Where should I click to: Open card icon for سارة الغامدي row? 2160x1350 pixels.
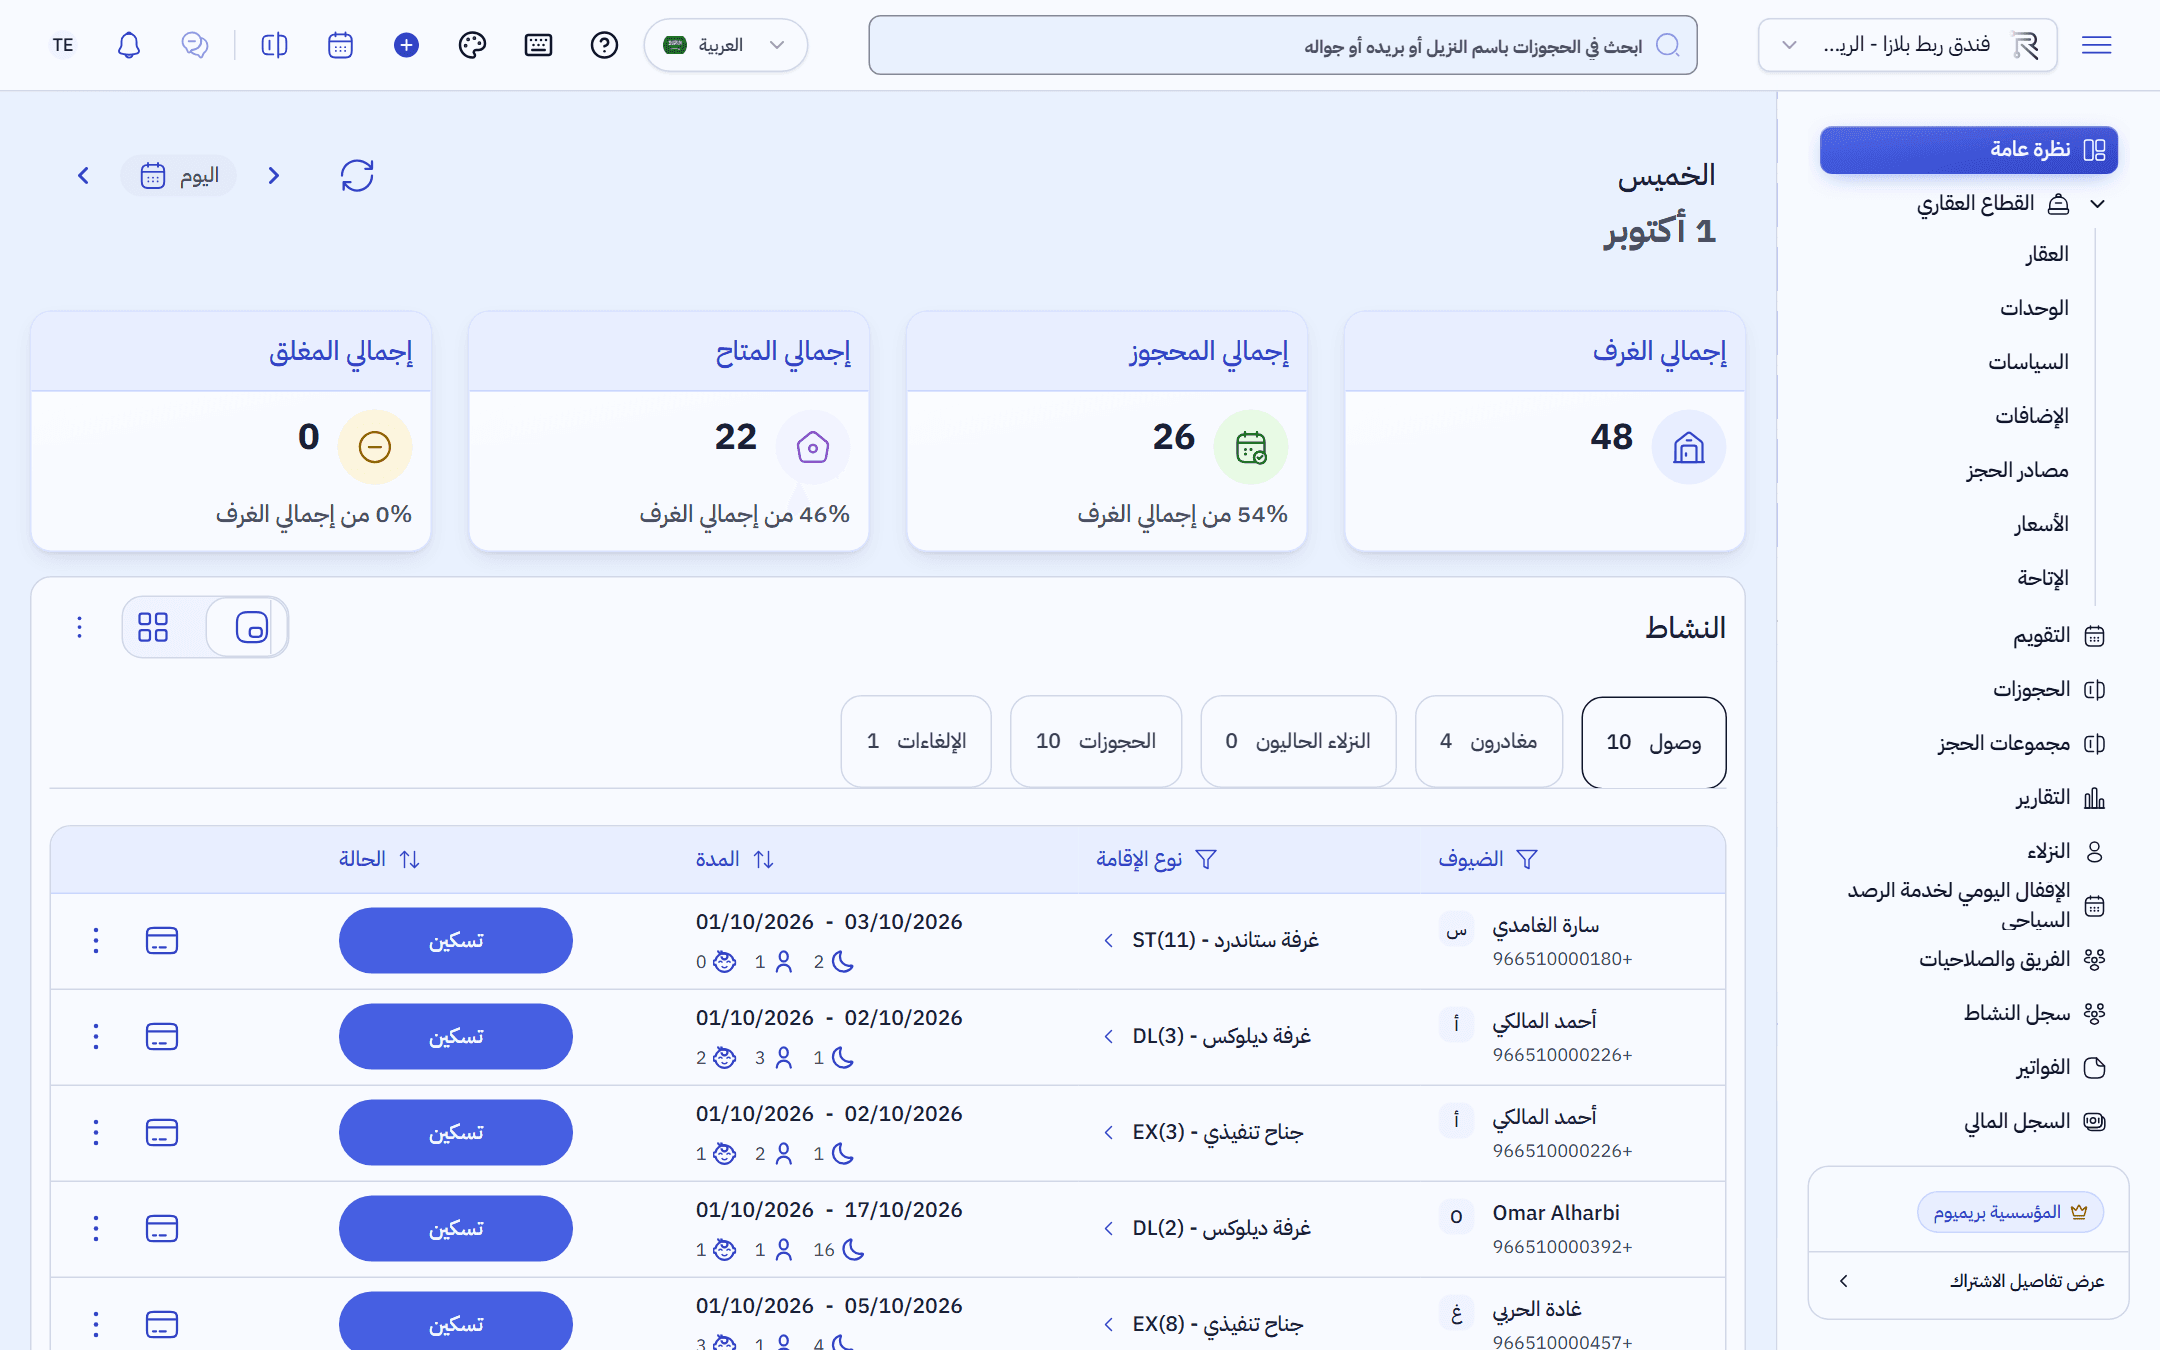pyautogui.click(x=162, y=940)
